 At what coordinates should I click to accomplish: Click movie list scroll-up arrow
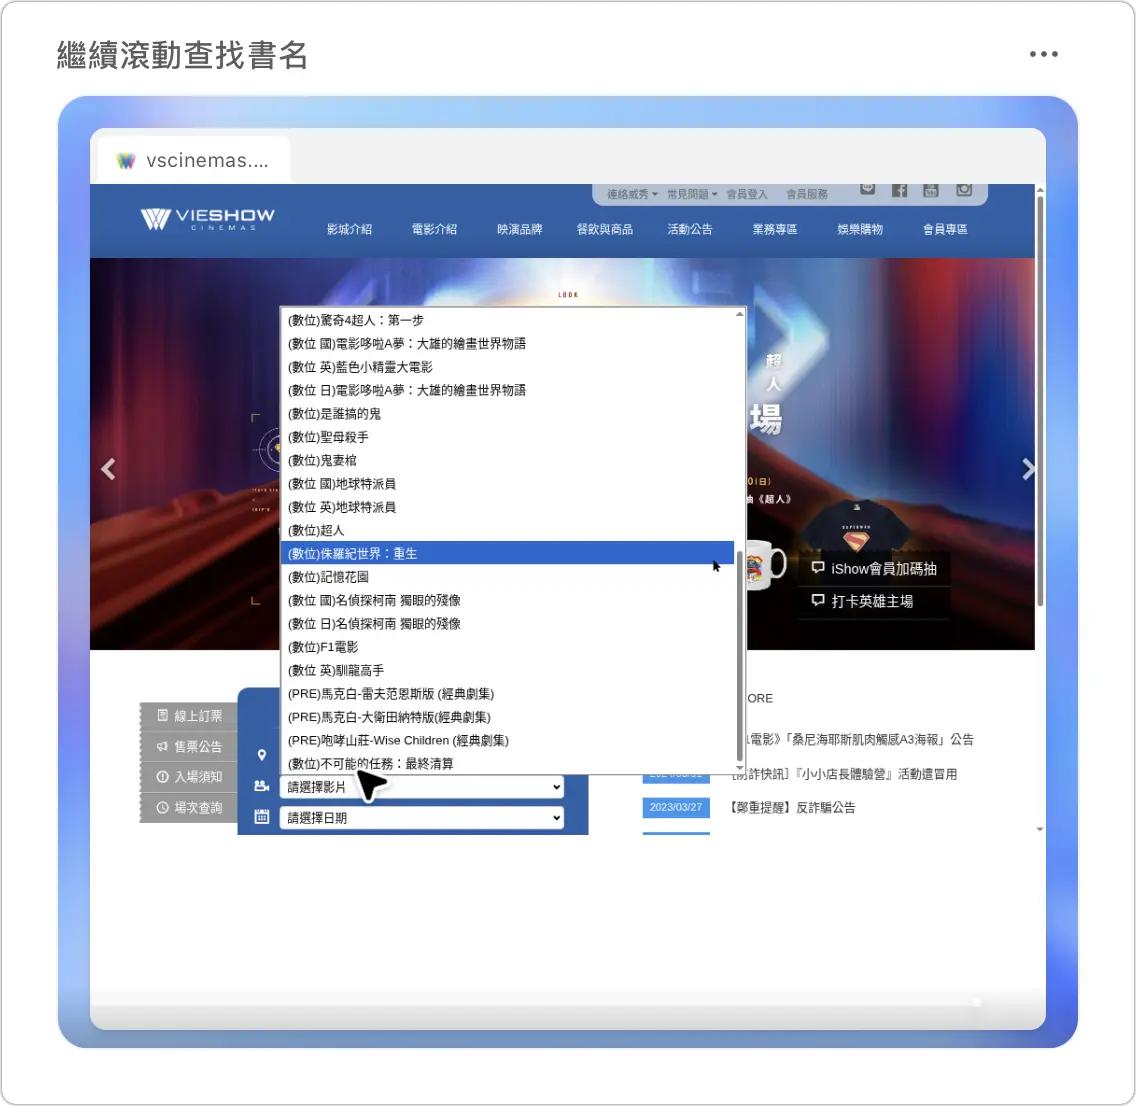pyautogui.click(x=740, y=314)
